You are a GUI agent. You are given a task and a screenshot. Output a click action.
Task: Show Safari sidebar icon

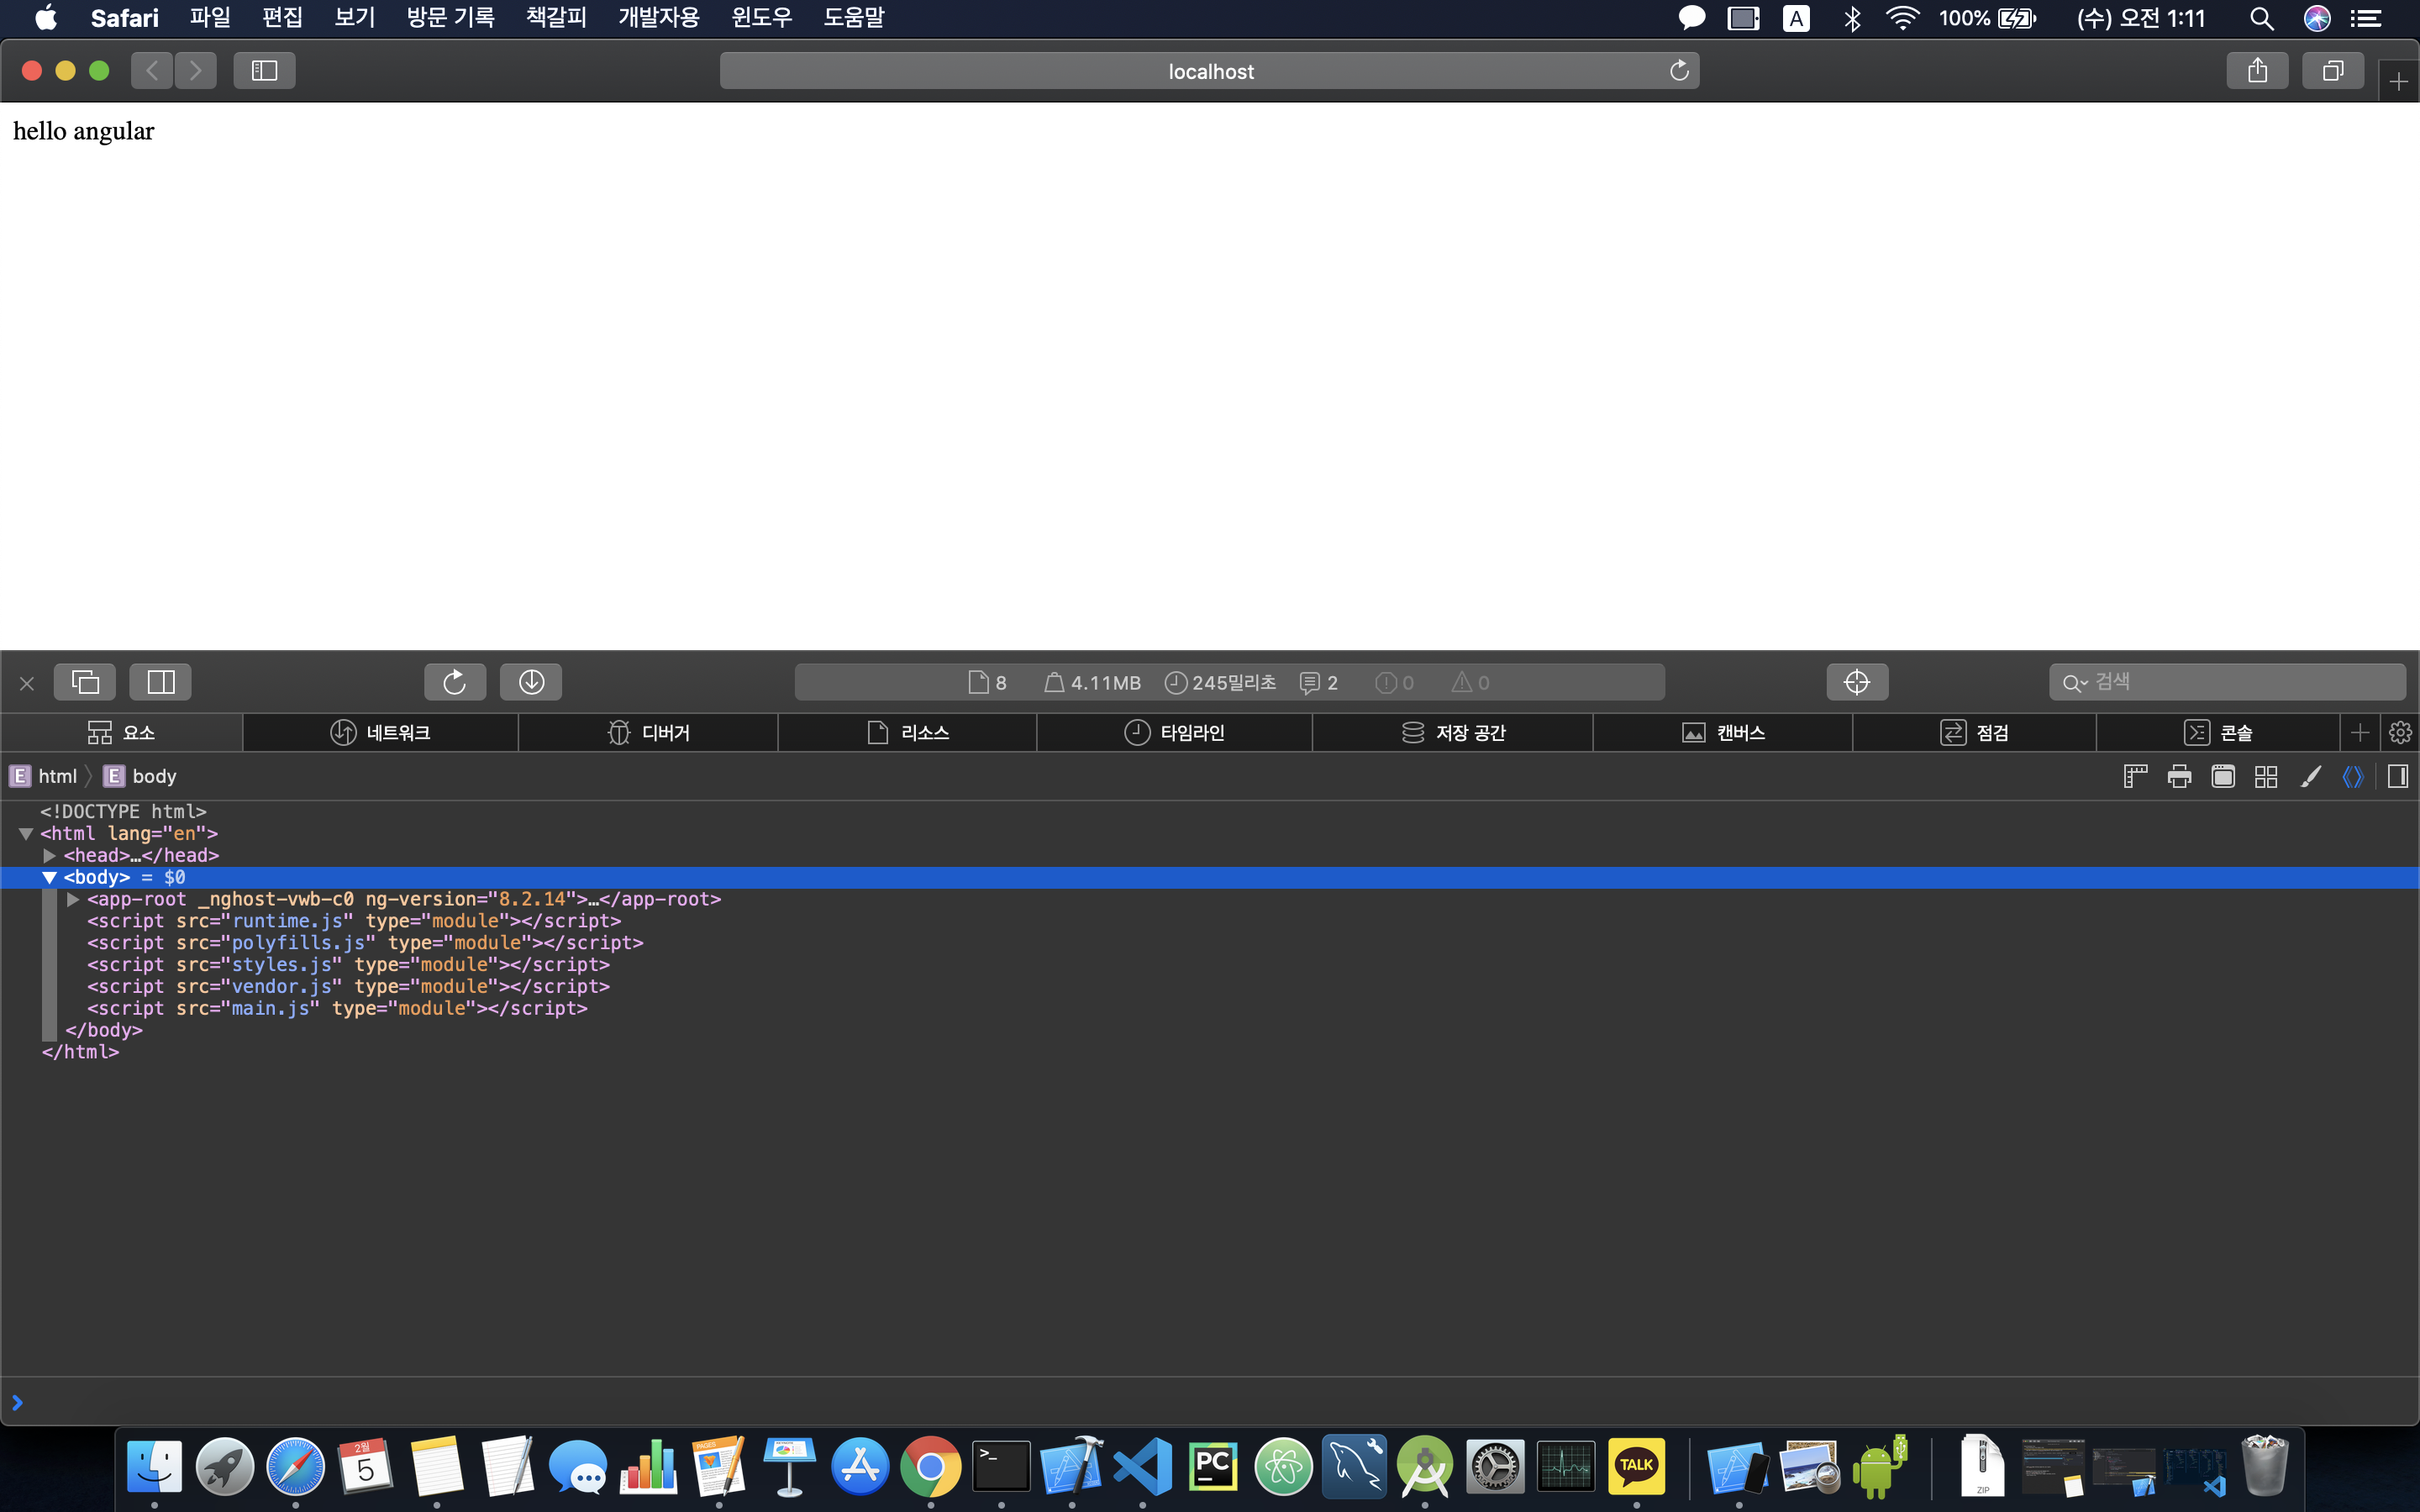[x=264, y=71]
